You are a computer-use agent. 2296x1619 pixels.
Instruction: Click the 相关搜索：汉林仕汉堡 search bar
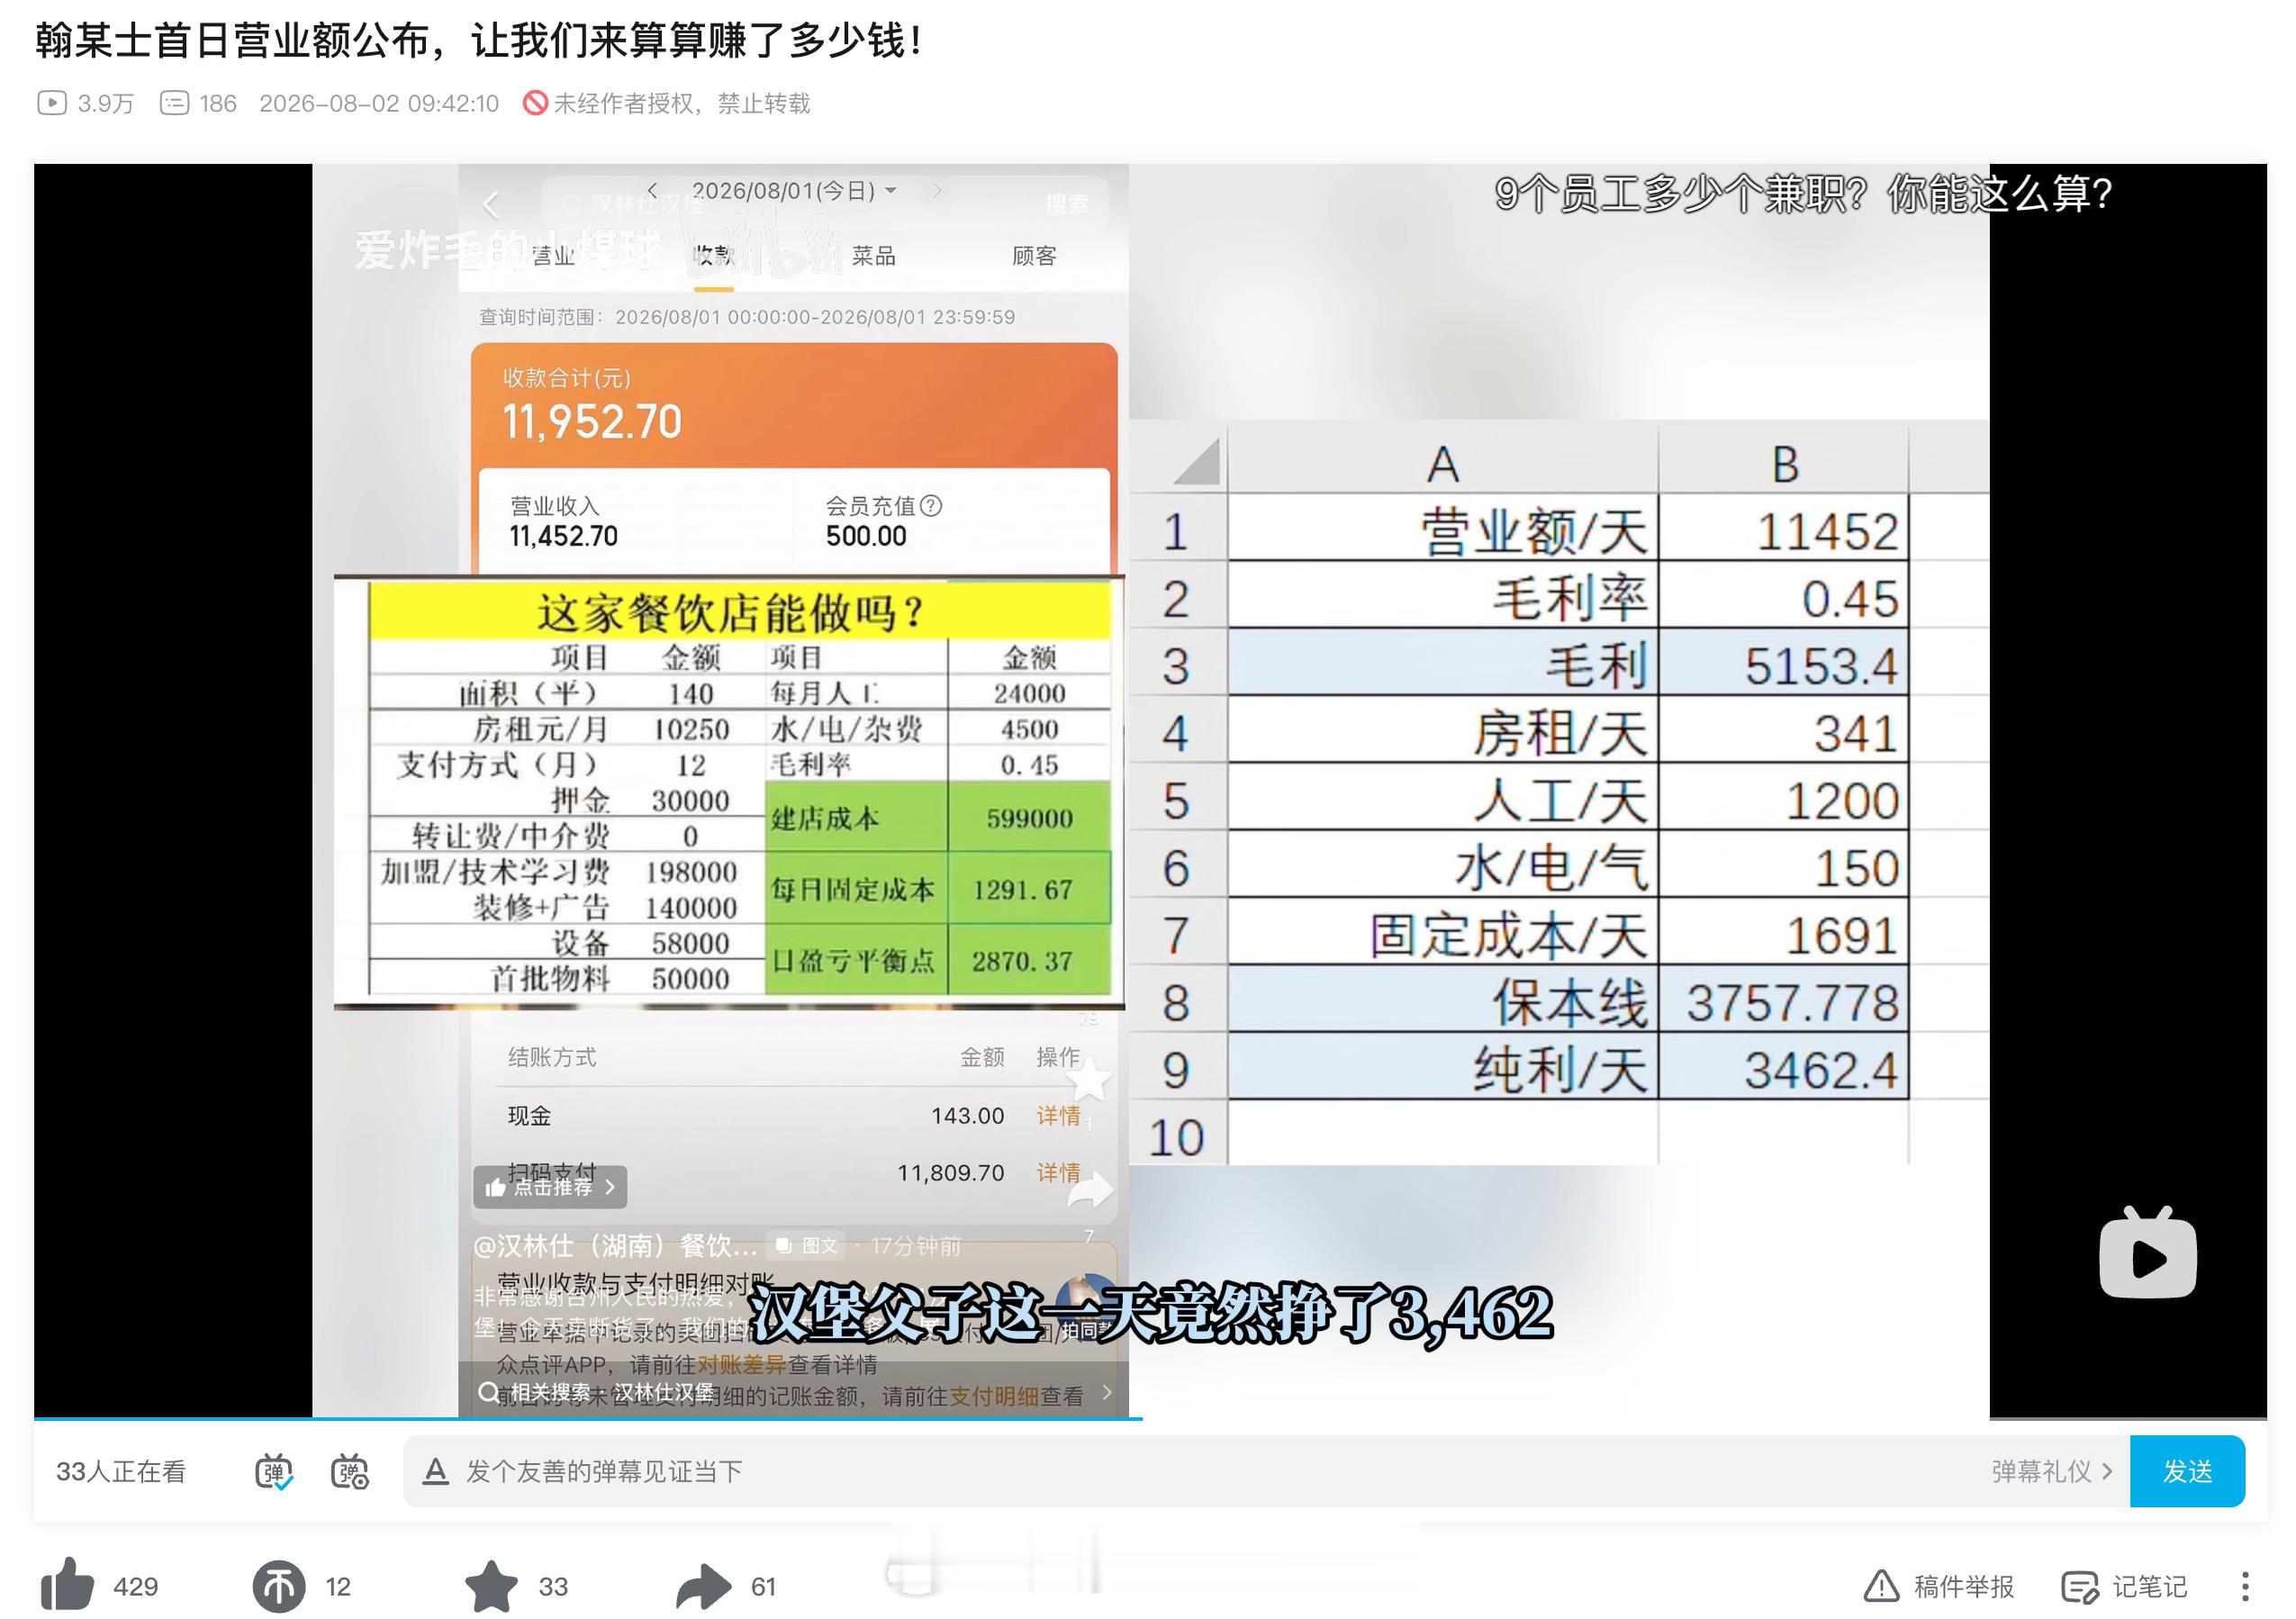(793, 1392)
